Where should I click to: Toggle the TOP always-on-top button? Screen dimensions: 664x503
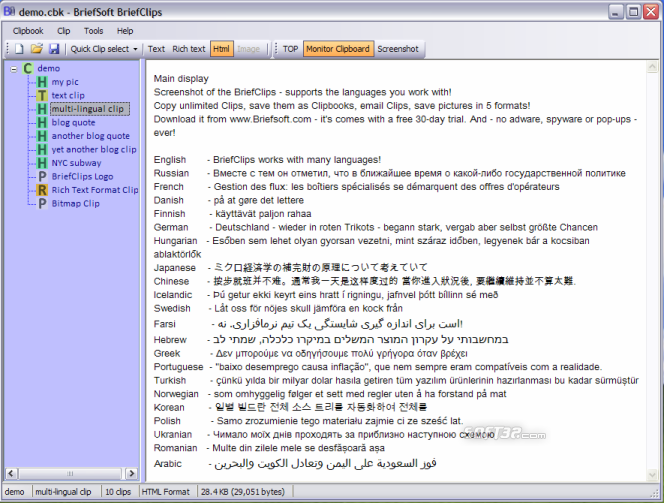[290, 49]
